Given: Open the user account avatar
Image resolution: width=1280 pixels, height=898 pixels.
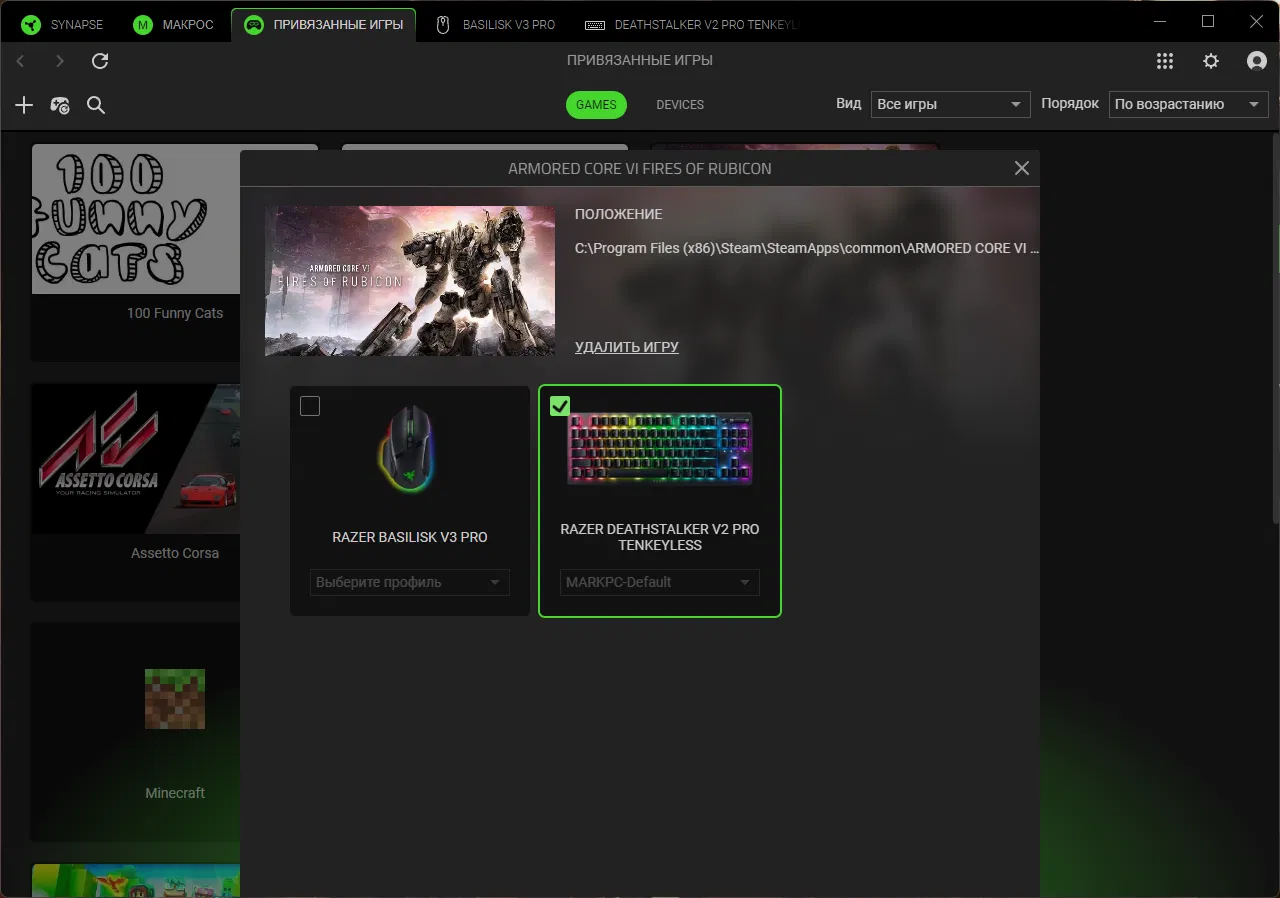Looking at the screenshot, I should [1257, 61].
